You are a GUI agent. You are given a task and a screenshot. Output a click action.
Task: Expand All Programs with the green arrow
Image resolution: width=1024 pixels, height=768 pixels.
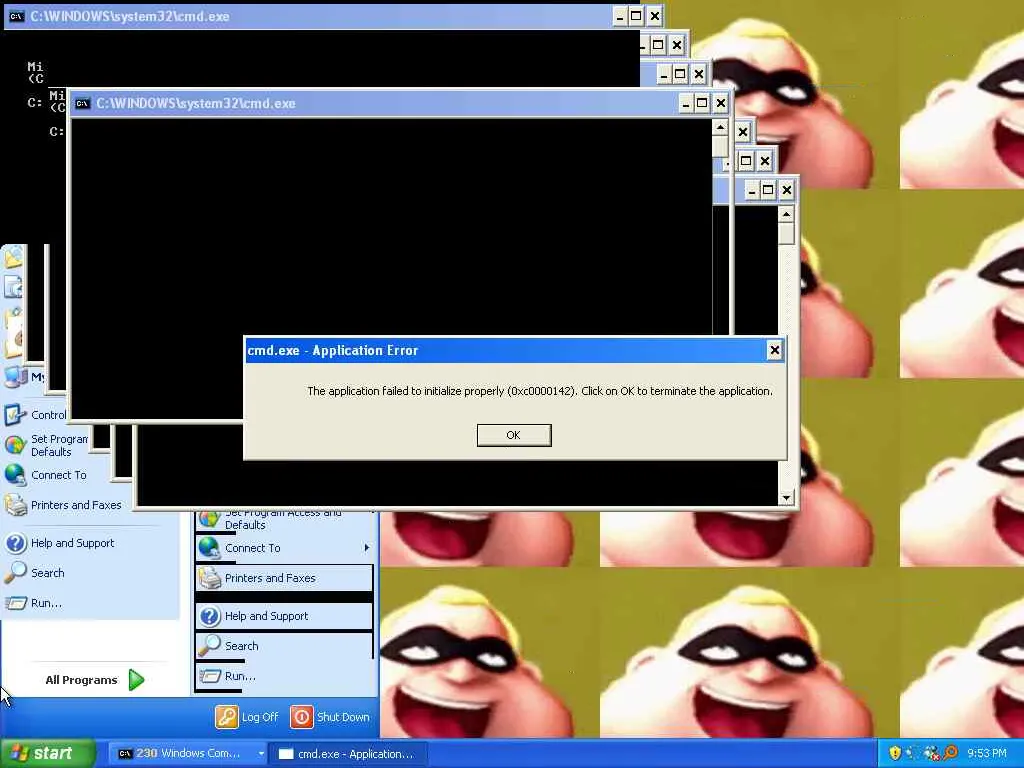point(136,680)
